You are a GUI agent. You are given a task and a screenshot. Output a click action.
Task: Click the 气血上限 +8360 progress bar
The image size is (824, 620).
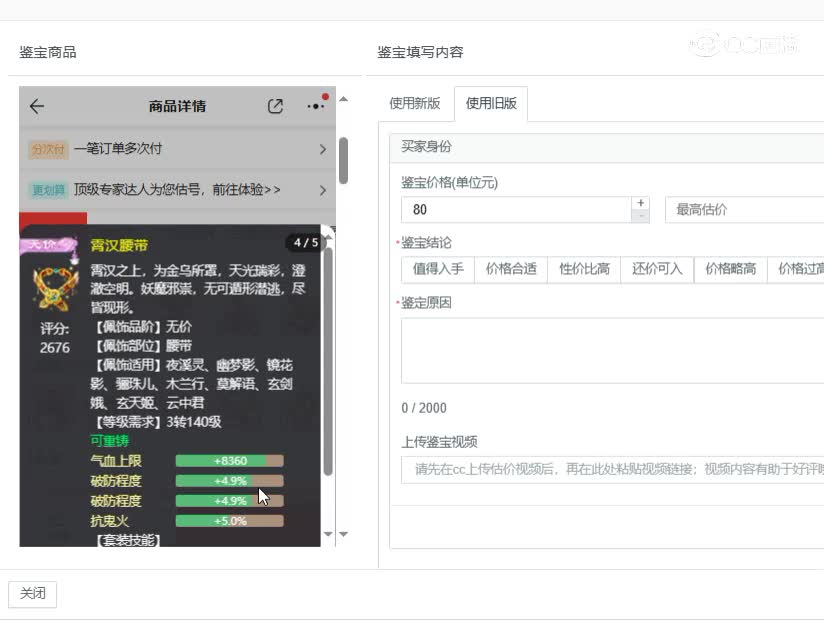(228, 460)
